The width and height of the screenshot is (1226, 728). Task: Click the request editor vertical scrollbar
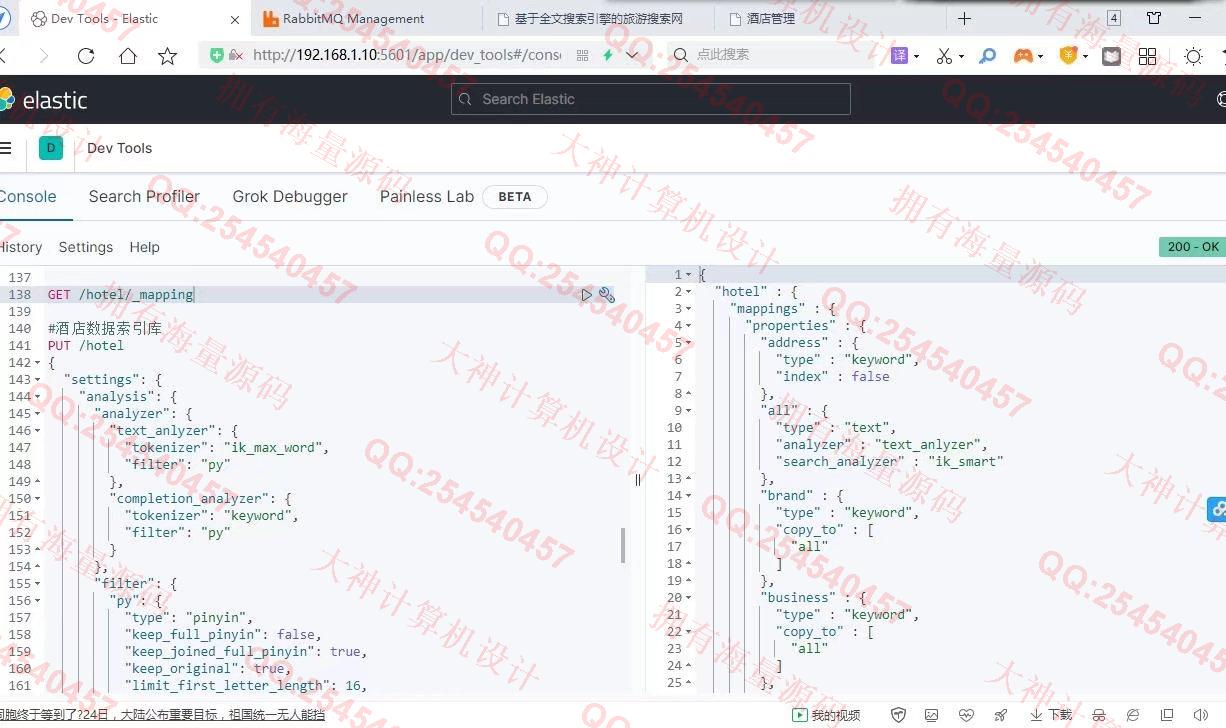click(623, 545)
